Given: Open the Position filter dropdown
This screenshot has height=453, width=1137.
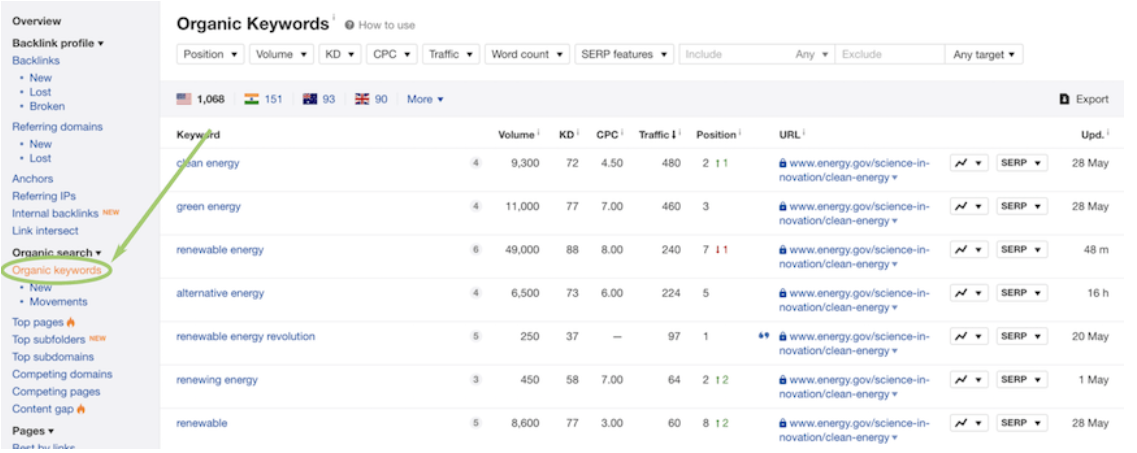Looking at the screenshot, I should (211, 55).
